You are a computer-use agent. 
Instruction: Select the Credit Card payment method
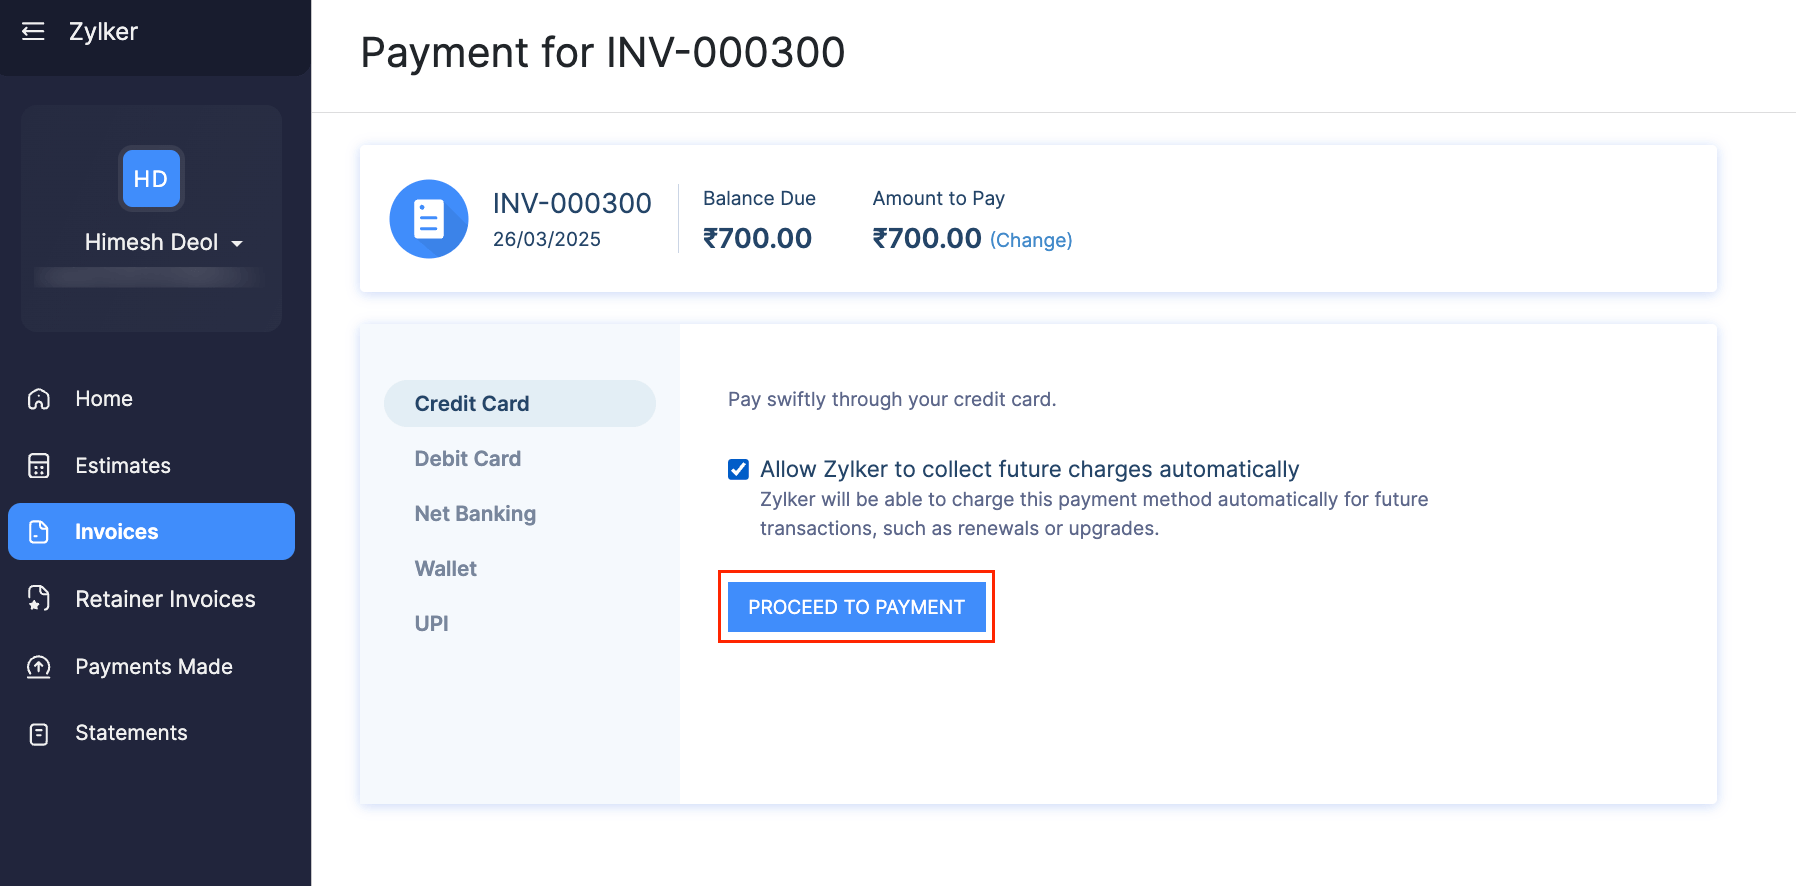(x=471, y=403)
